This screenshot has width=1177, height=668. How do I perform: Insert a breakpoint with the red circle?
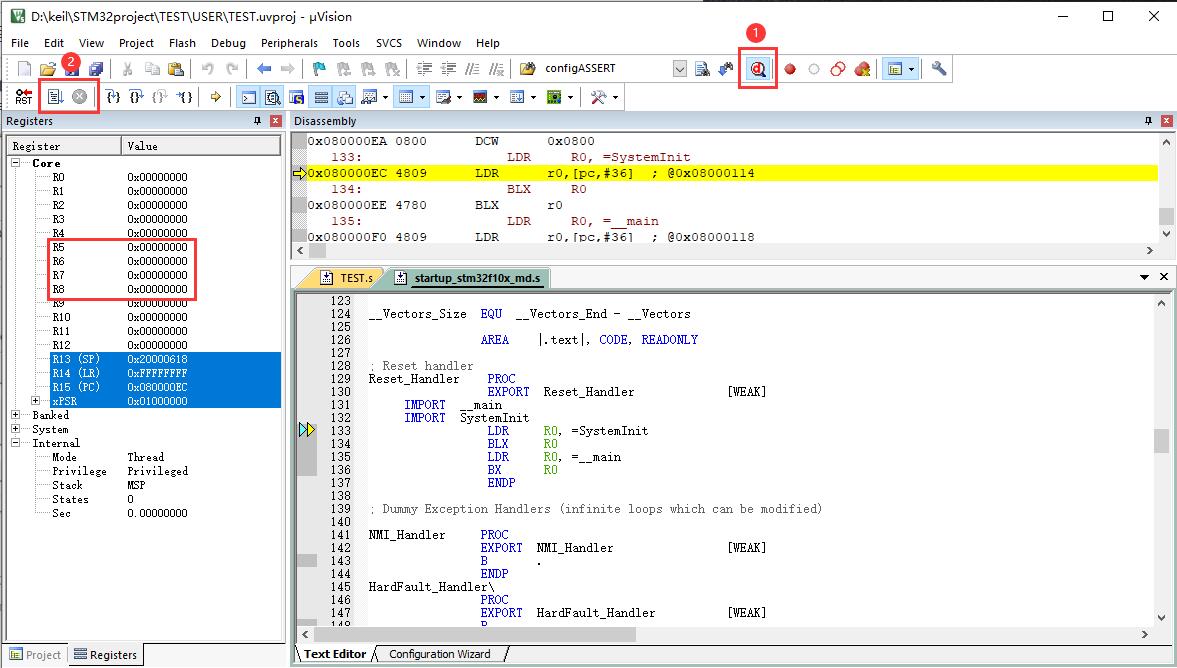point(790,69)
